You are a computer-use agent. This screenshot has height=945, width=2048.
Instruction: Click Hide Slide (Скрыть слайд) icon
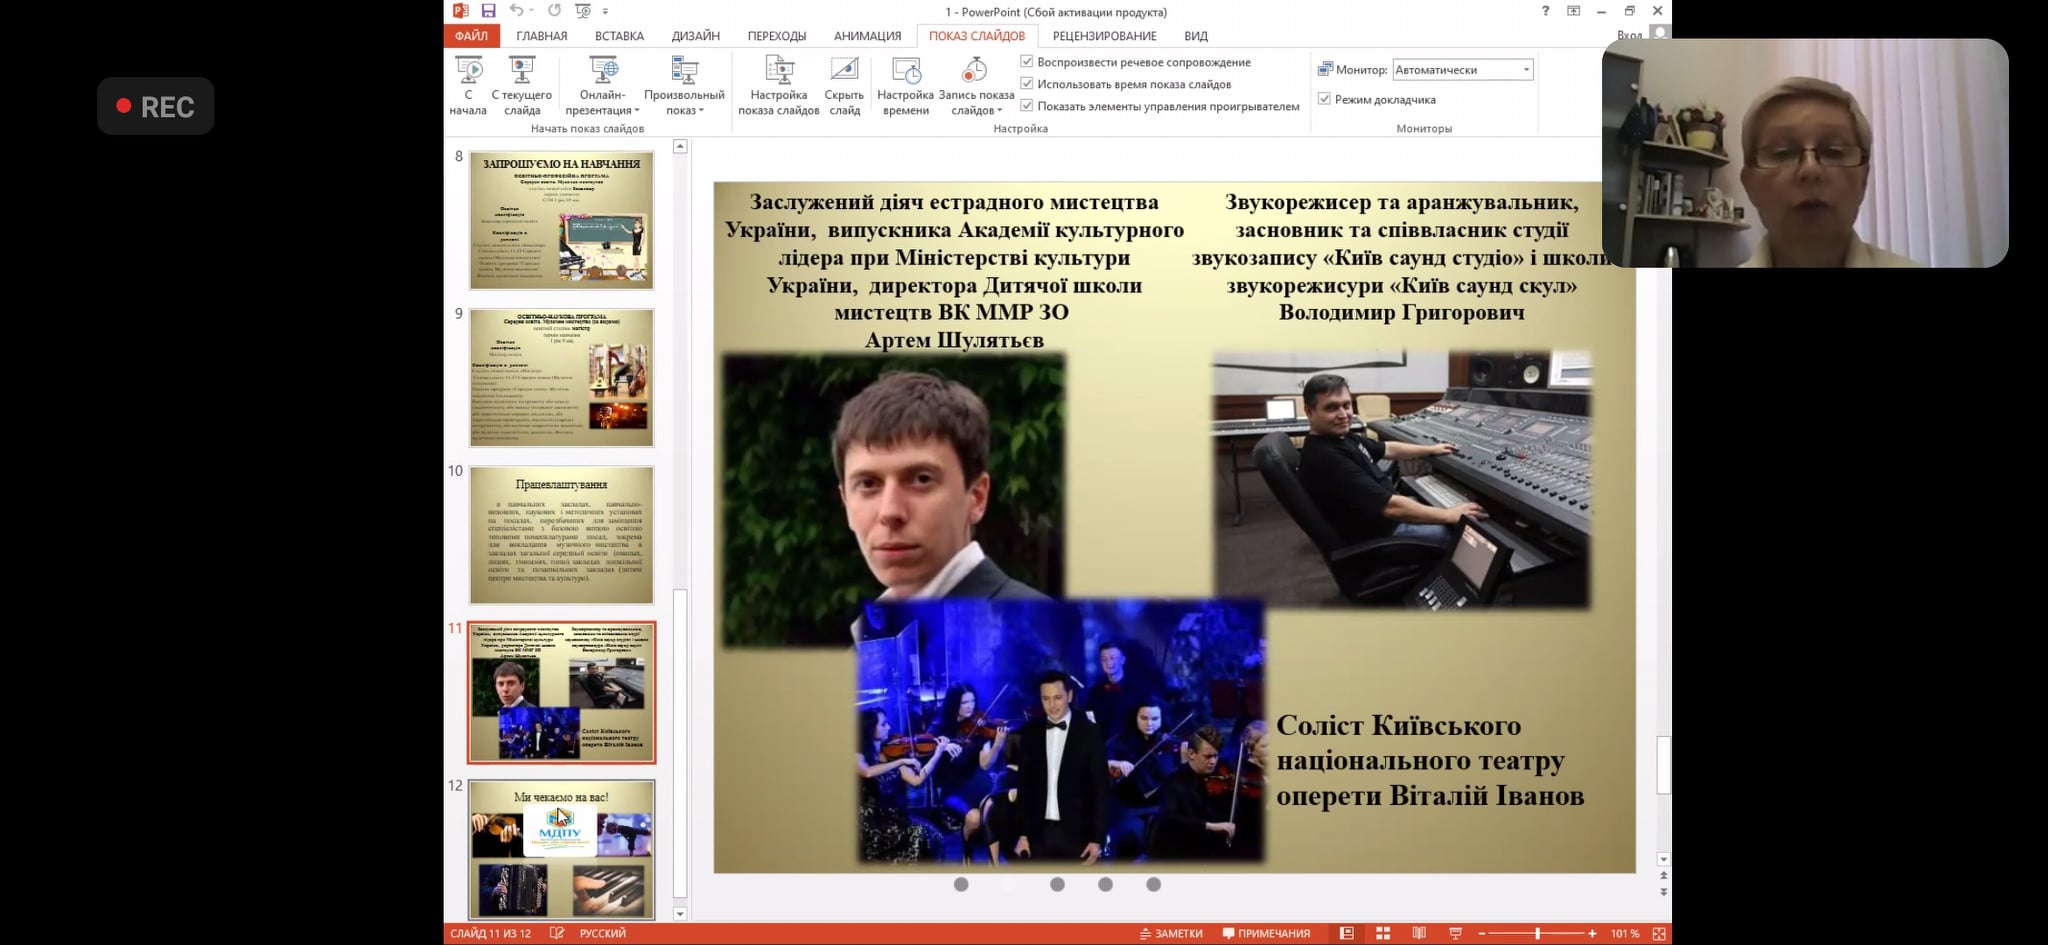tap(844, 70)
